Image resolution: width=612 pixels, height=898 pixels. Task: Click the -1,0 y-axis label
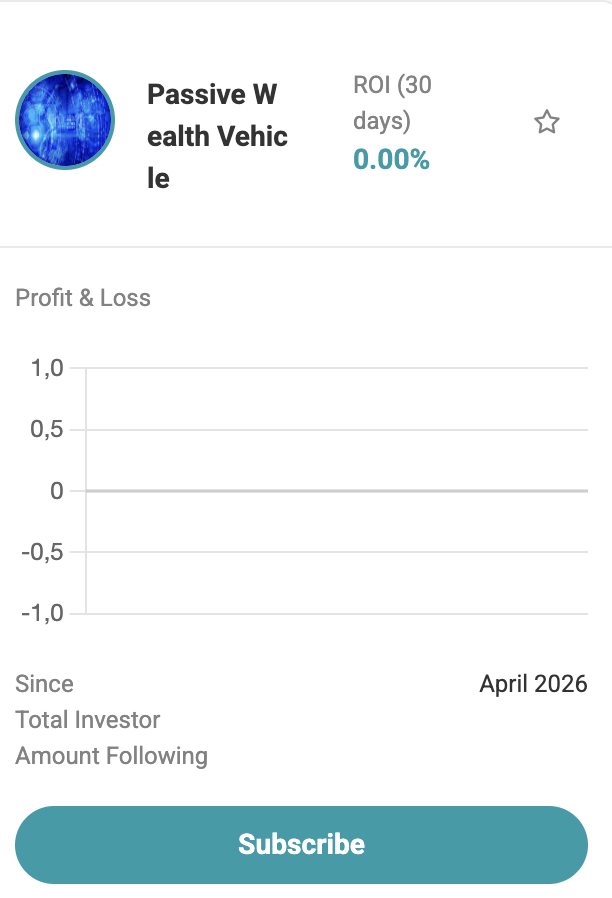(42, 613)
